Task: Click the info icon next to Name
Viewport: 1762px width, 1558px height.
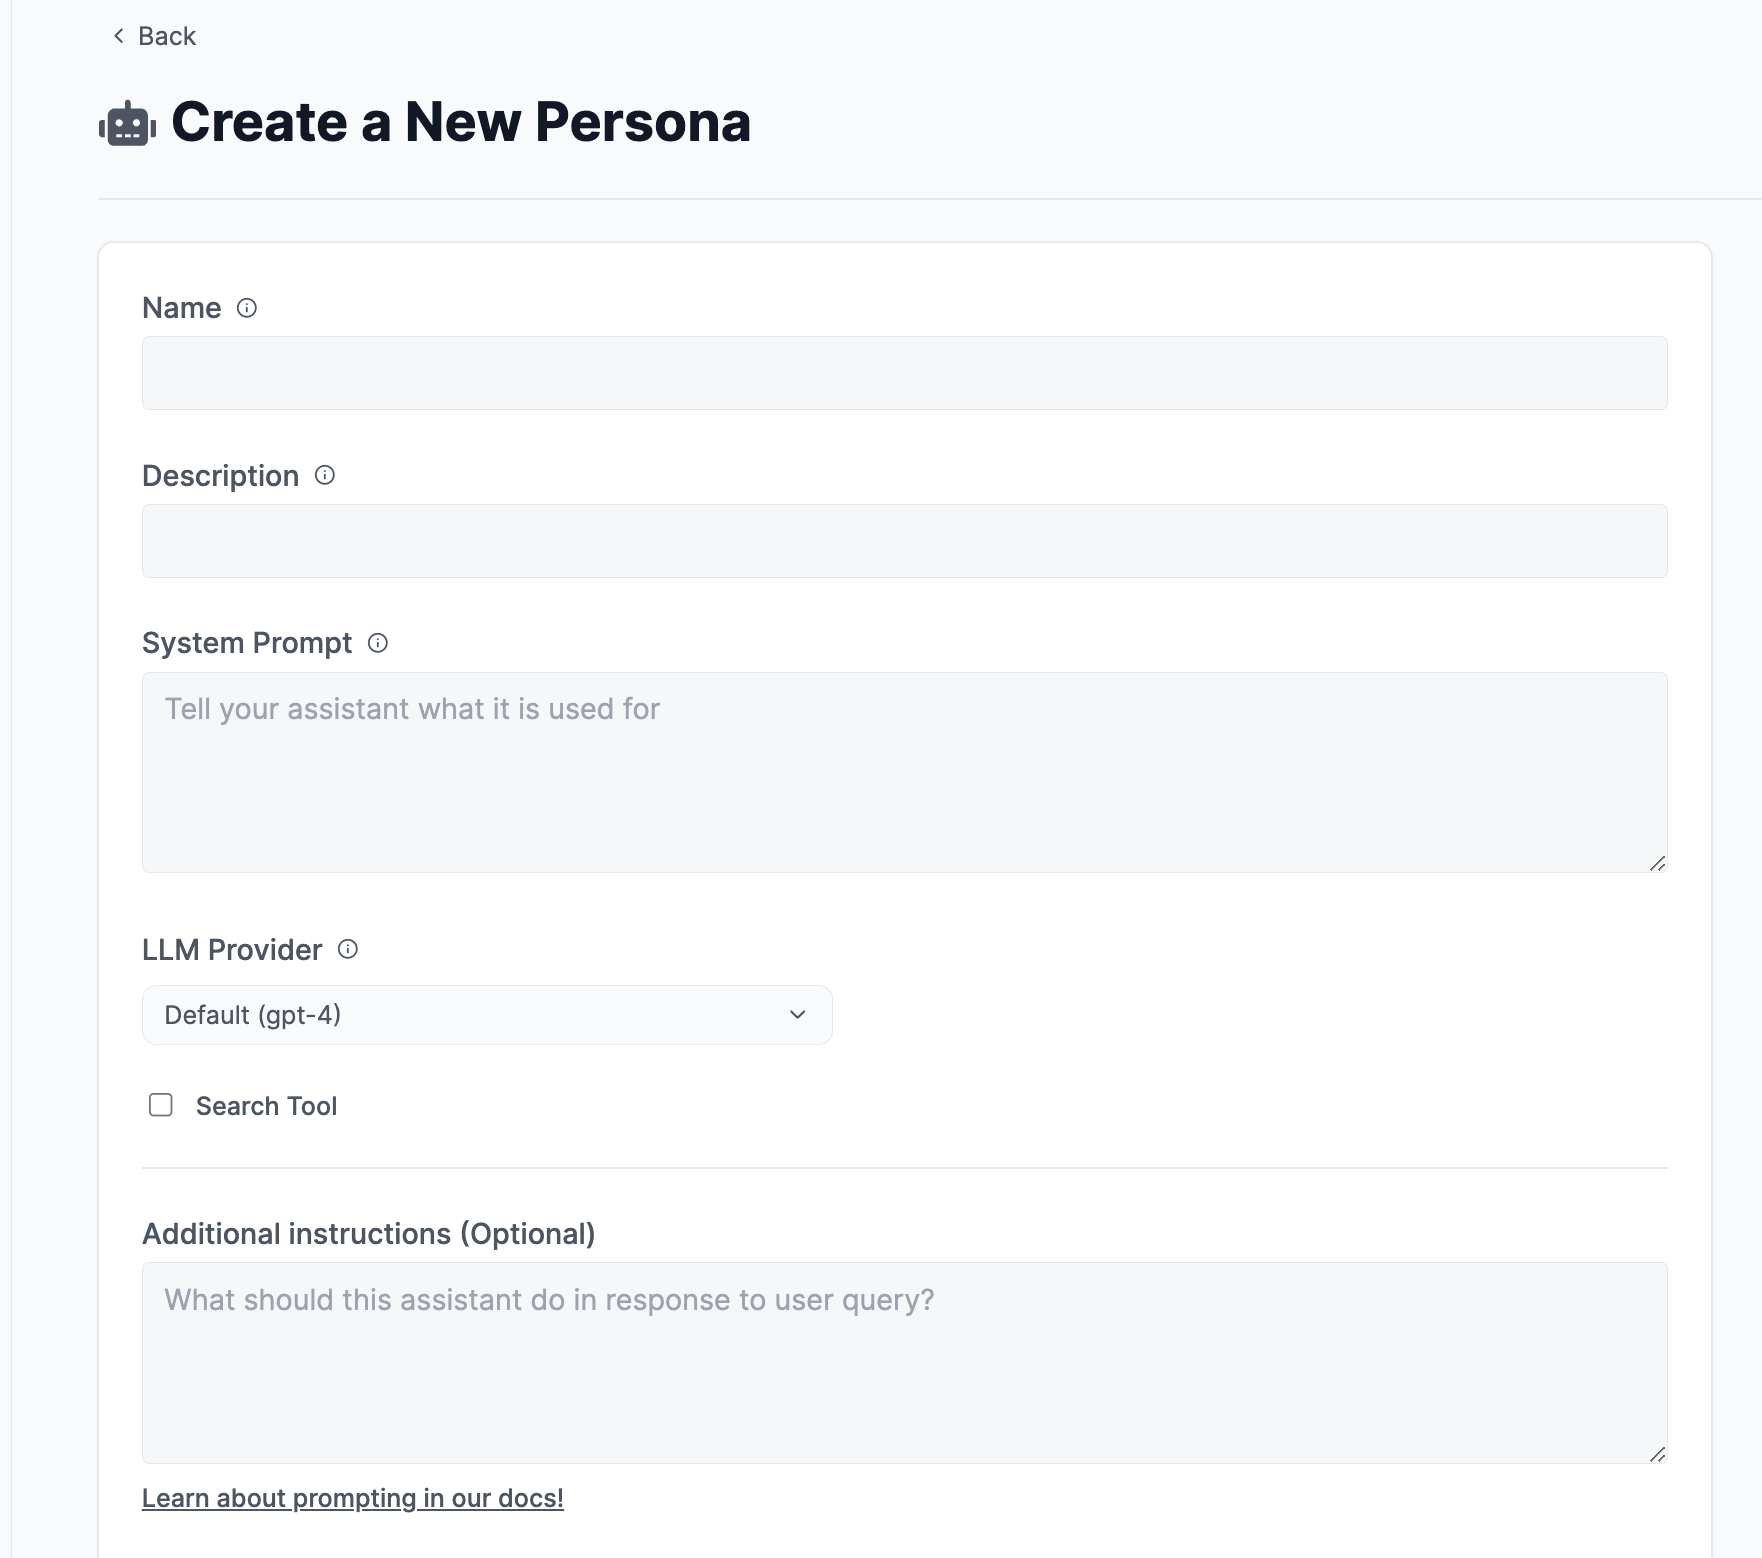Action: point(246,308)
